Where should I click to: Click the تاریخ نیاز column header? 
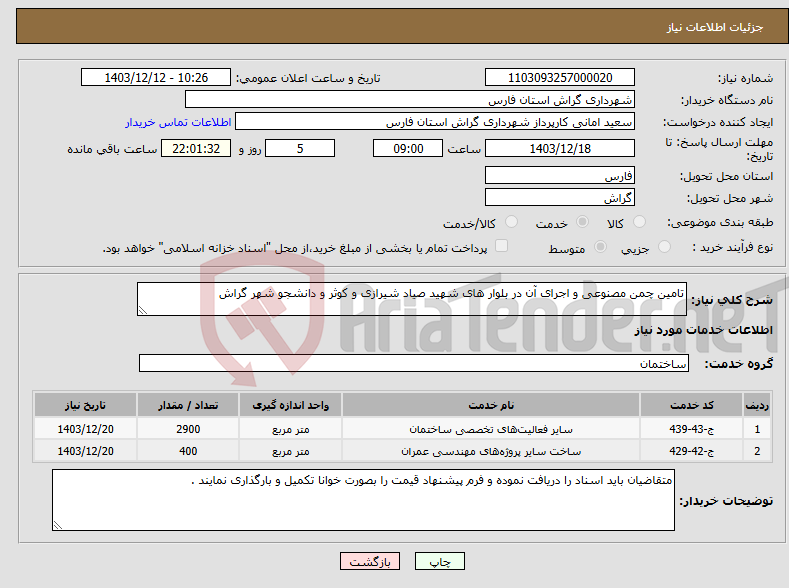coord(86,405)
